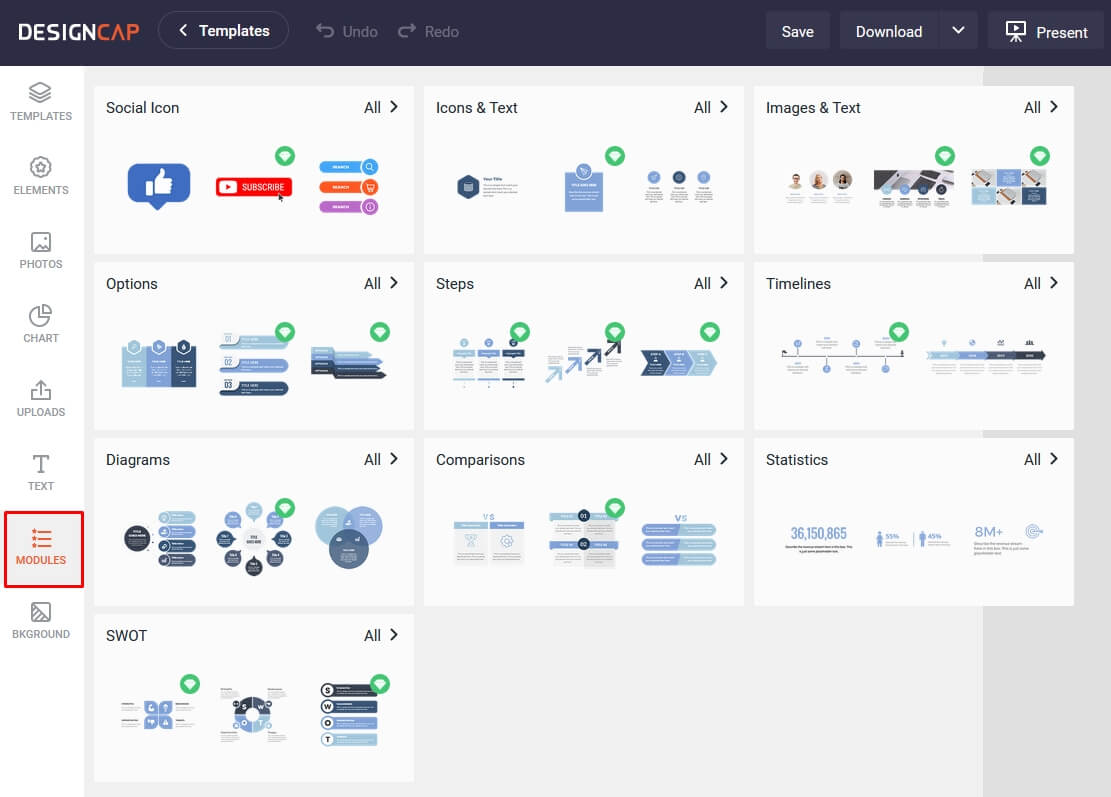Go back to Templates
The width and height of the screenshot is (1111, 797).
coord(223,30)
